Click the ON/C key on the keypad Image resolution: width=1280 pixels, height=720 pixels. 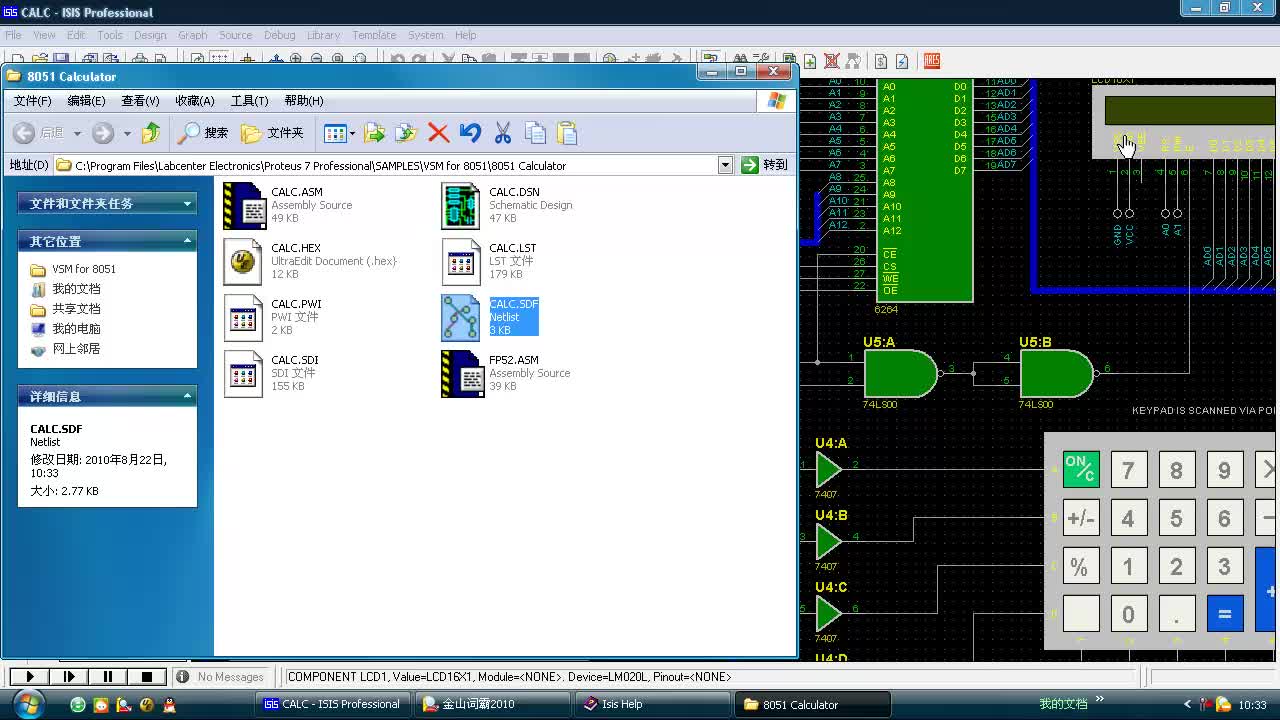[1080, 469]
